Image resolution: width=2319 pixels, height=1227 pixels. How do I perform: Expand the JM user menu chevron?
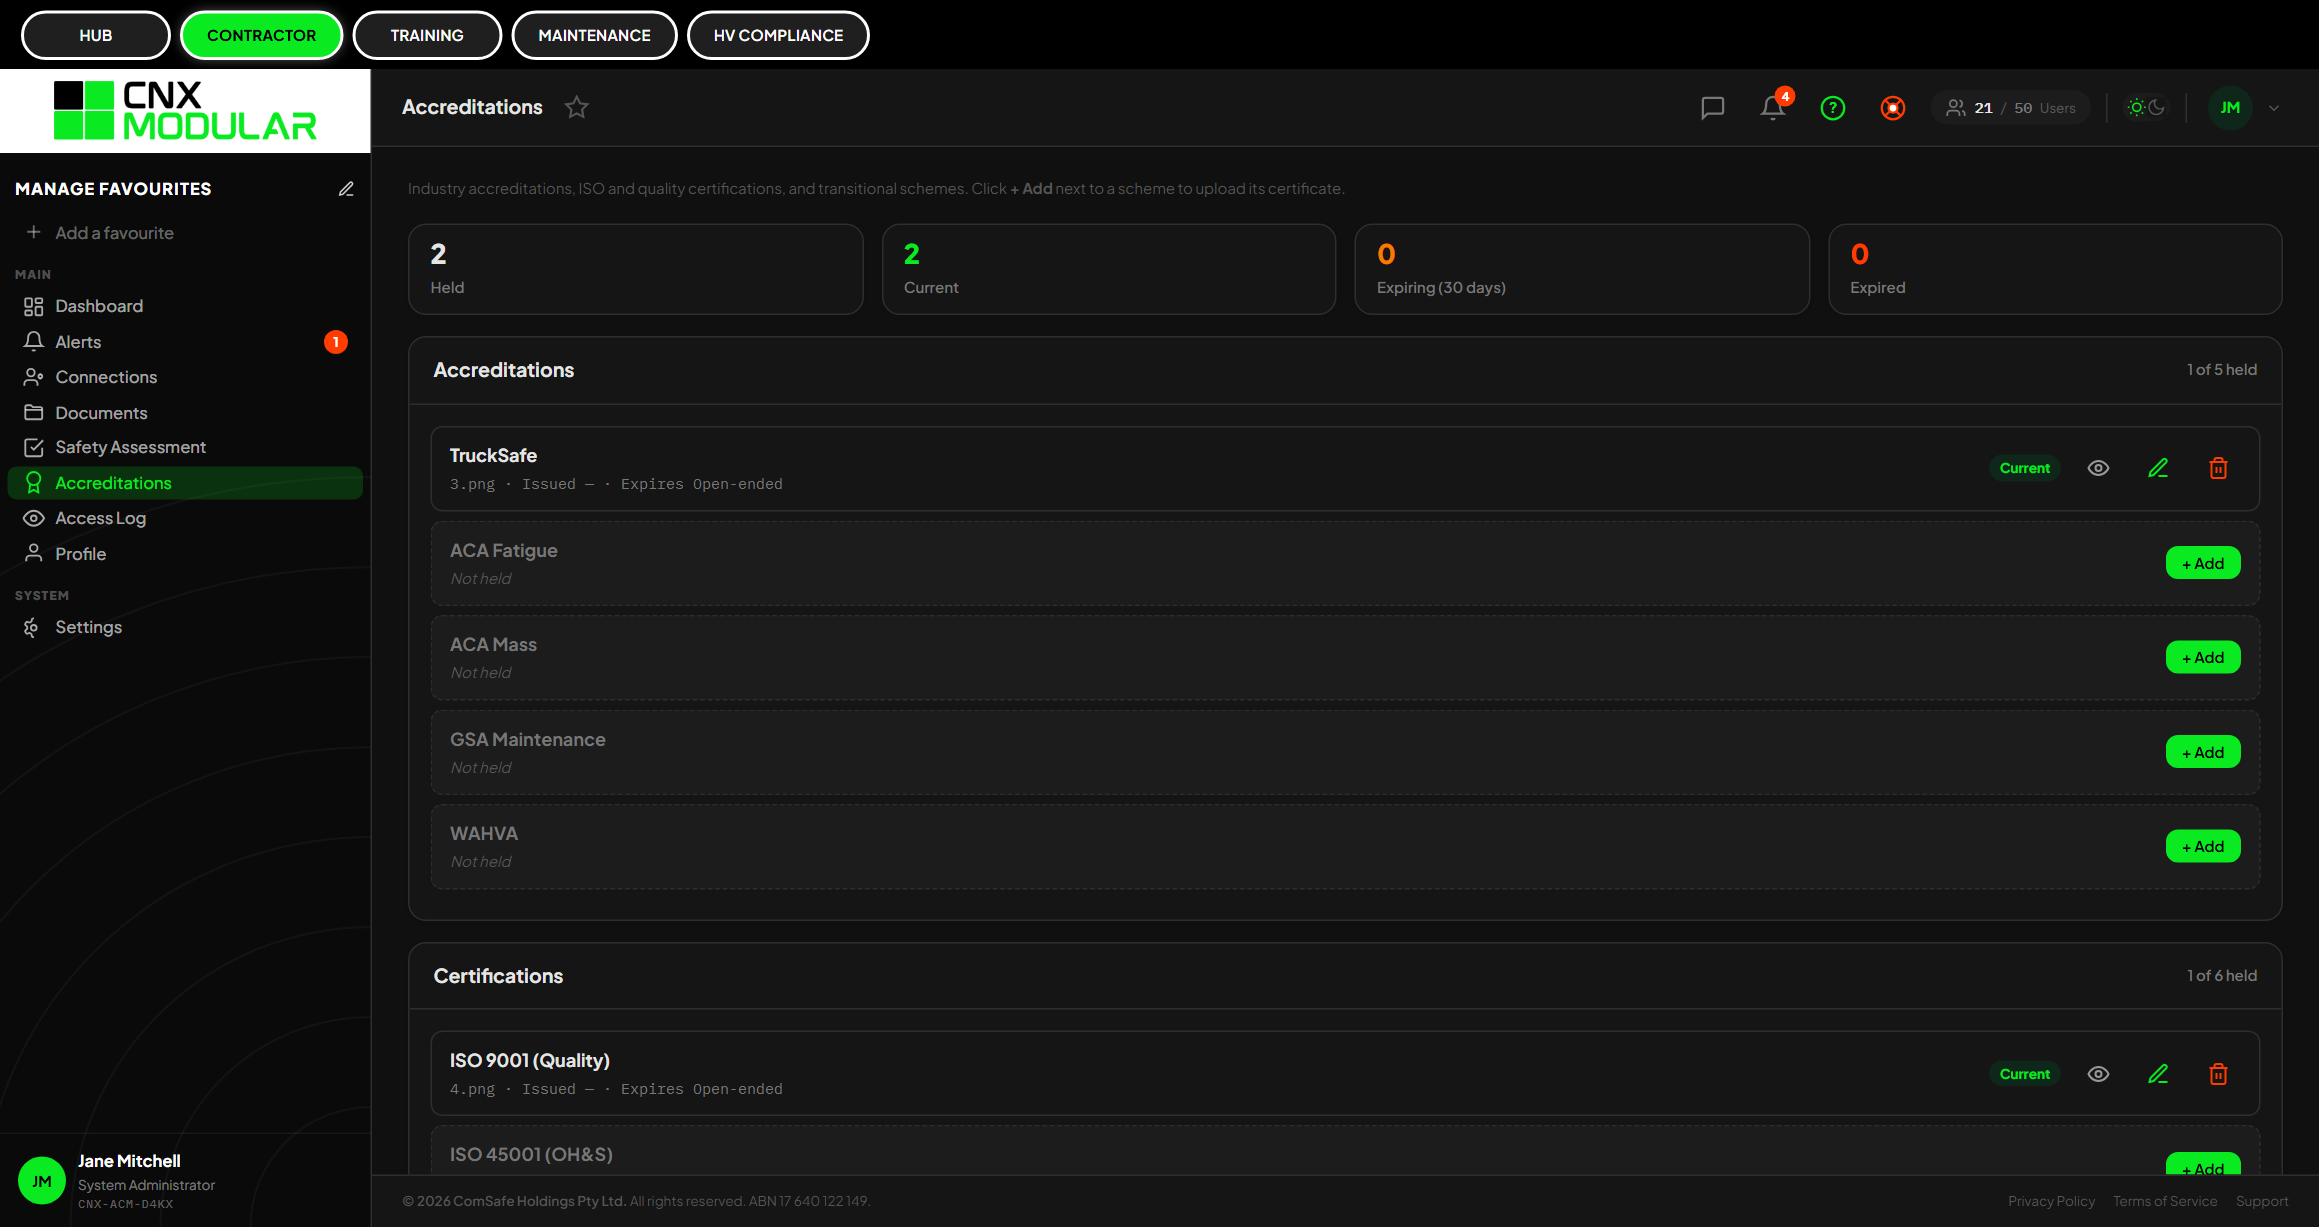[2274, 108]
